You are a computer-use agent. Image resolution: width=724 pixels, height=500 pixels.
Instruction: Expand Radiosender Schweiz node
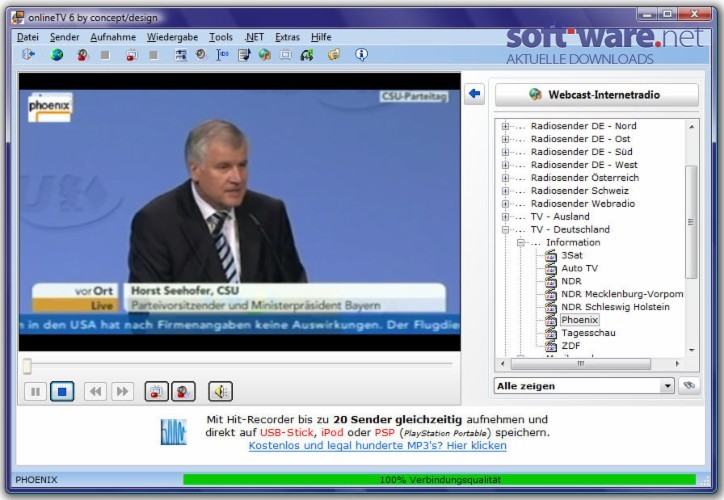coord(505,191)
